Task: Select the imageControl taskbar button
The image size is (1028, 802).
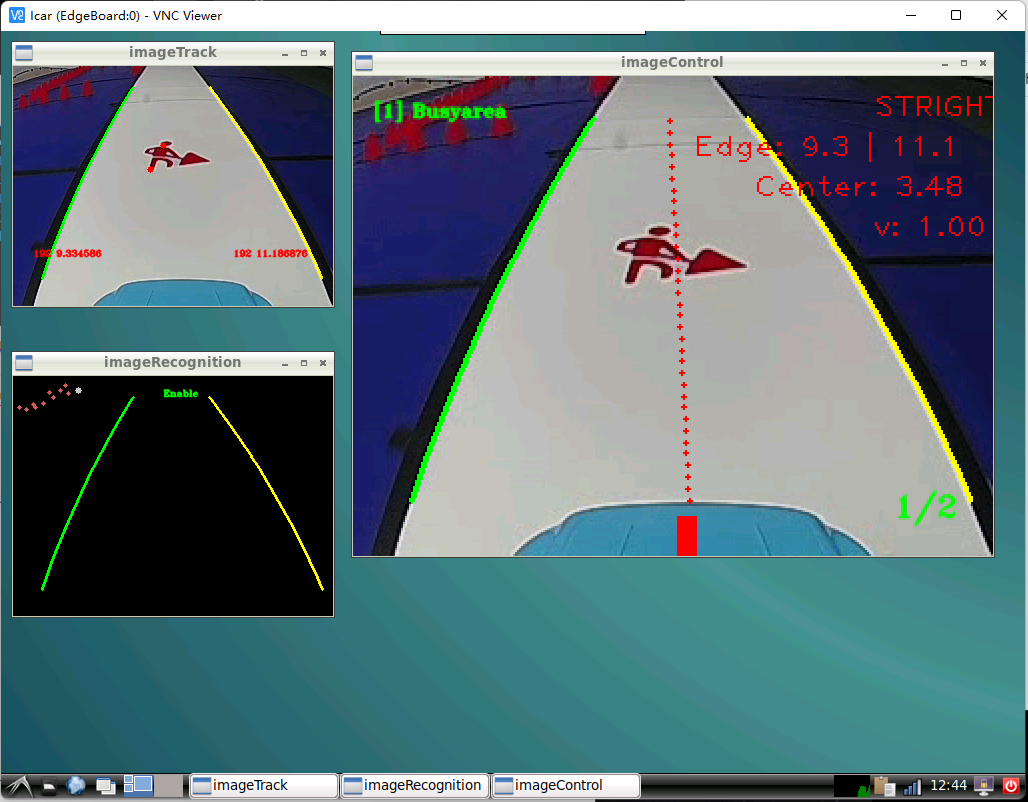Action: click(x=566, y=785)
